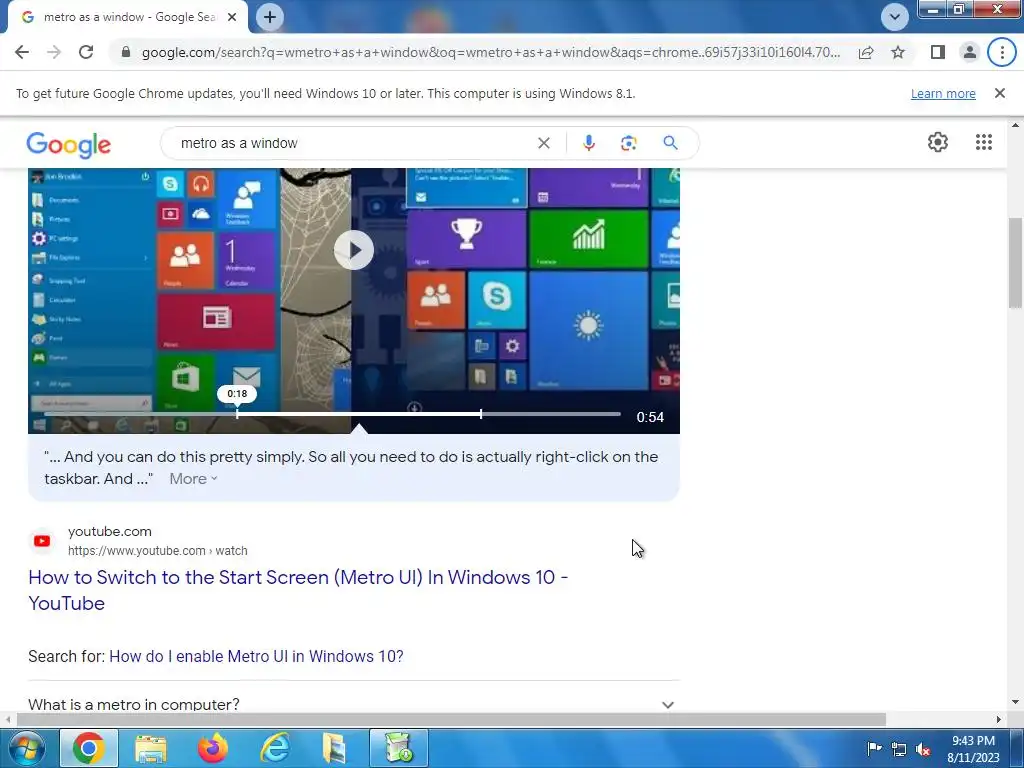
Task: Go back to the previous page
Action: [22, 52]
